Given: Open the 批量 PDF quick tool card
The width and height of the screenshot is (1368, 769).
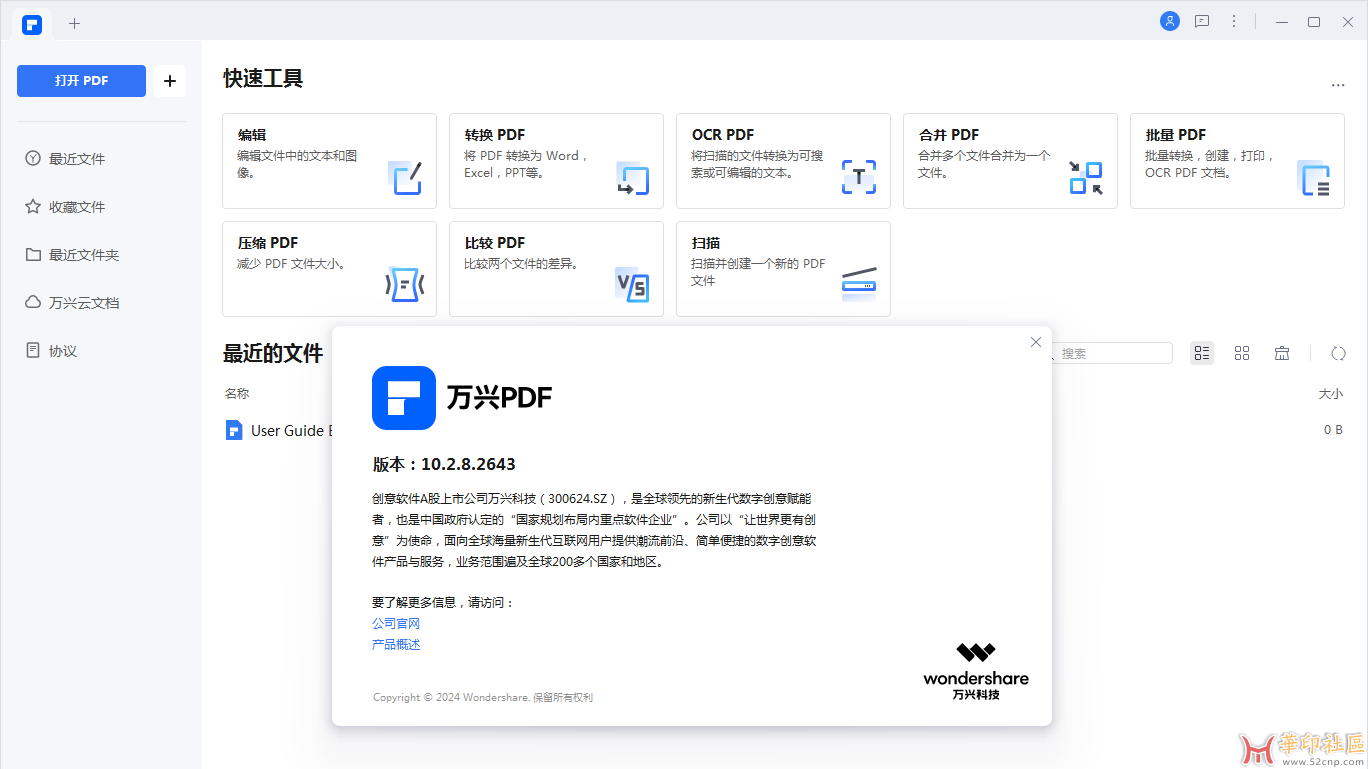Looking at the screenshot, I should pyautogui.click(x=1237, y=161).
